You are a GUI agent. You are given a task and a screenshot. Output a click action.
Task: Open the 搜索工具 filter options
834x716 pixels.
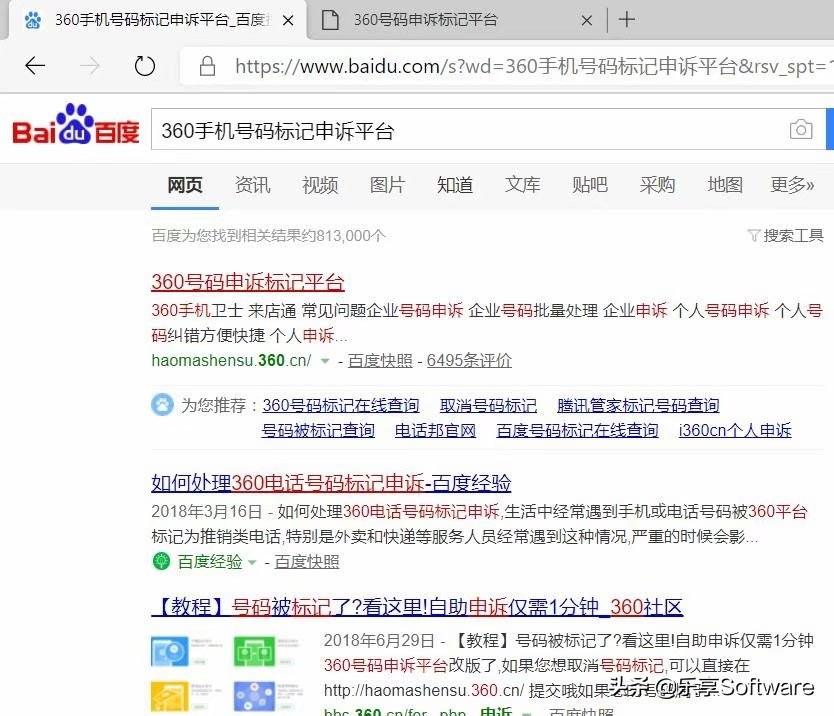[x=787, y=233]
